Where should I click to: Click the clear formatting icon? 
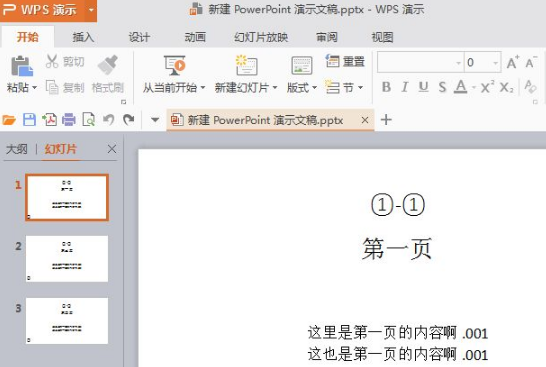(530, 87)
